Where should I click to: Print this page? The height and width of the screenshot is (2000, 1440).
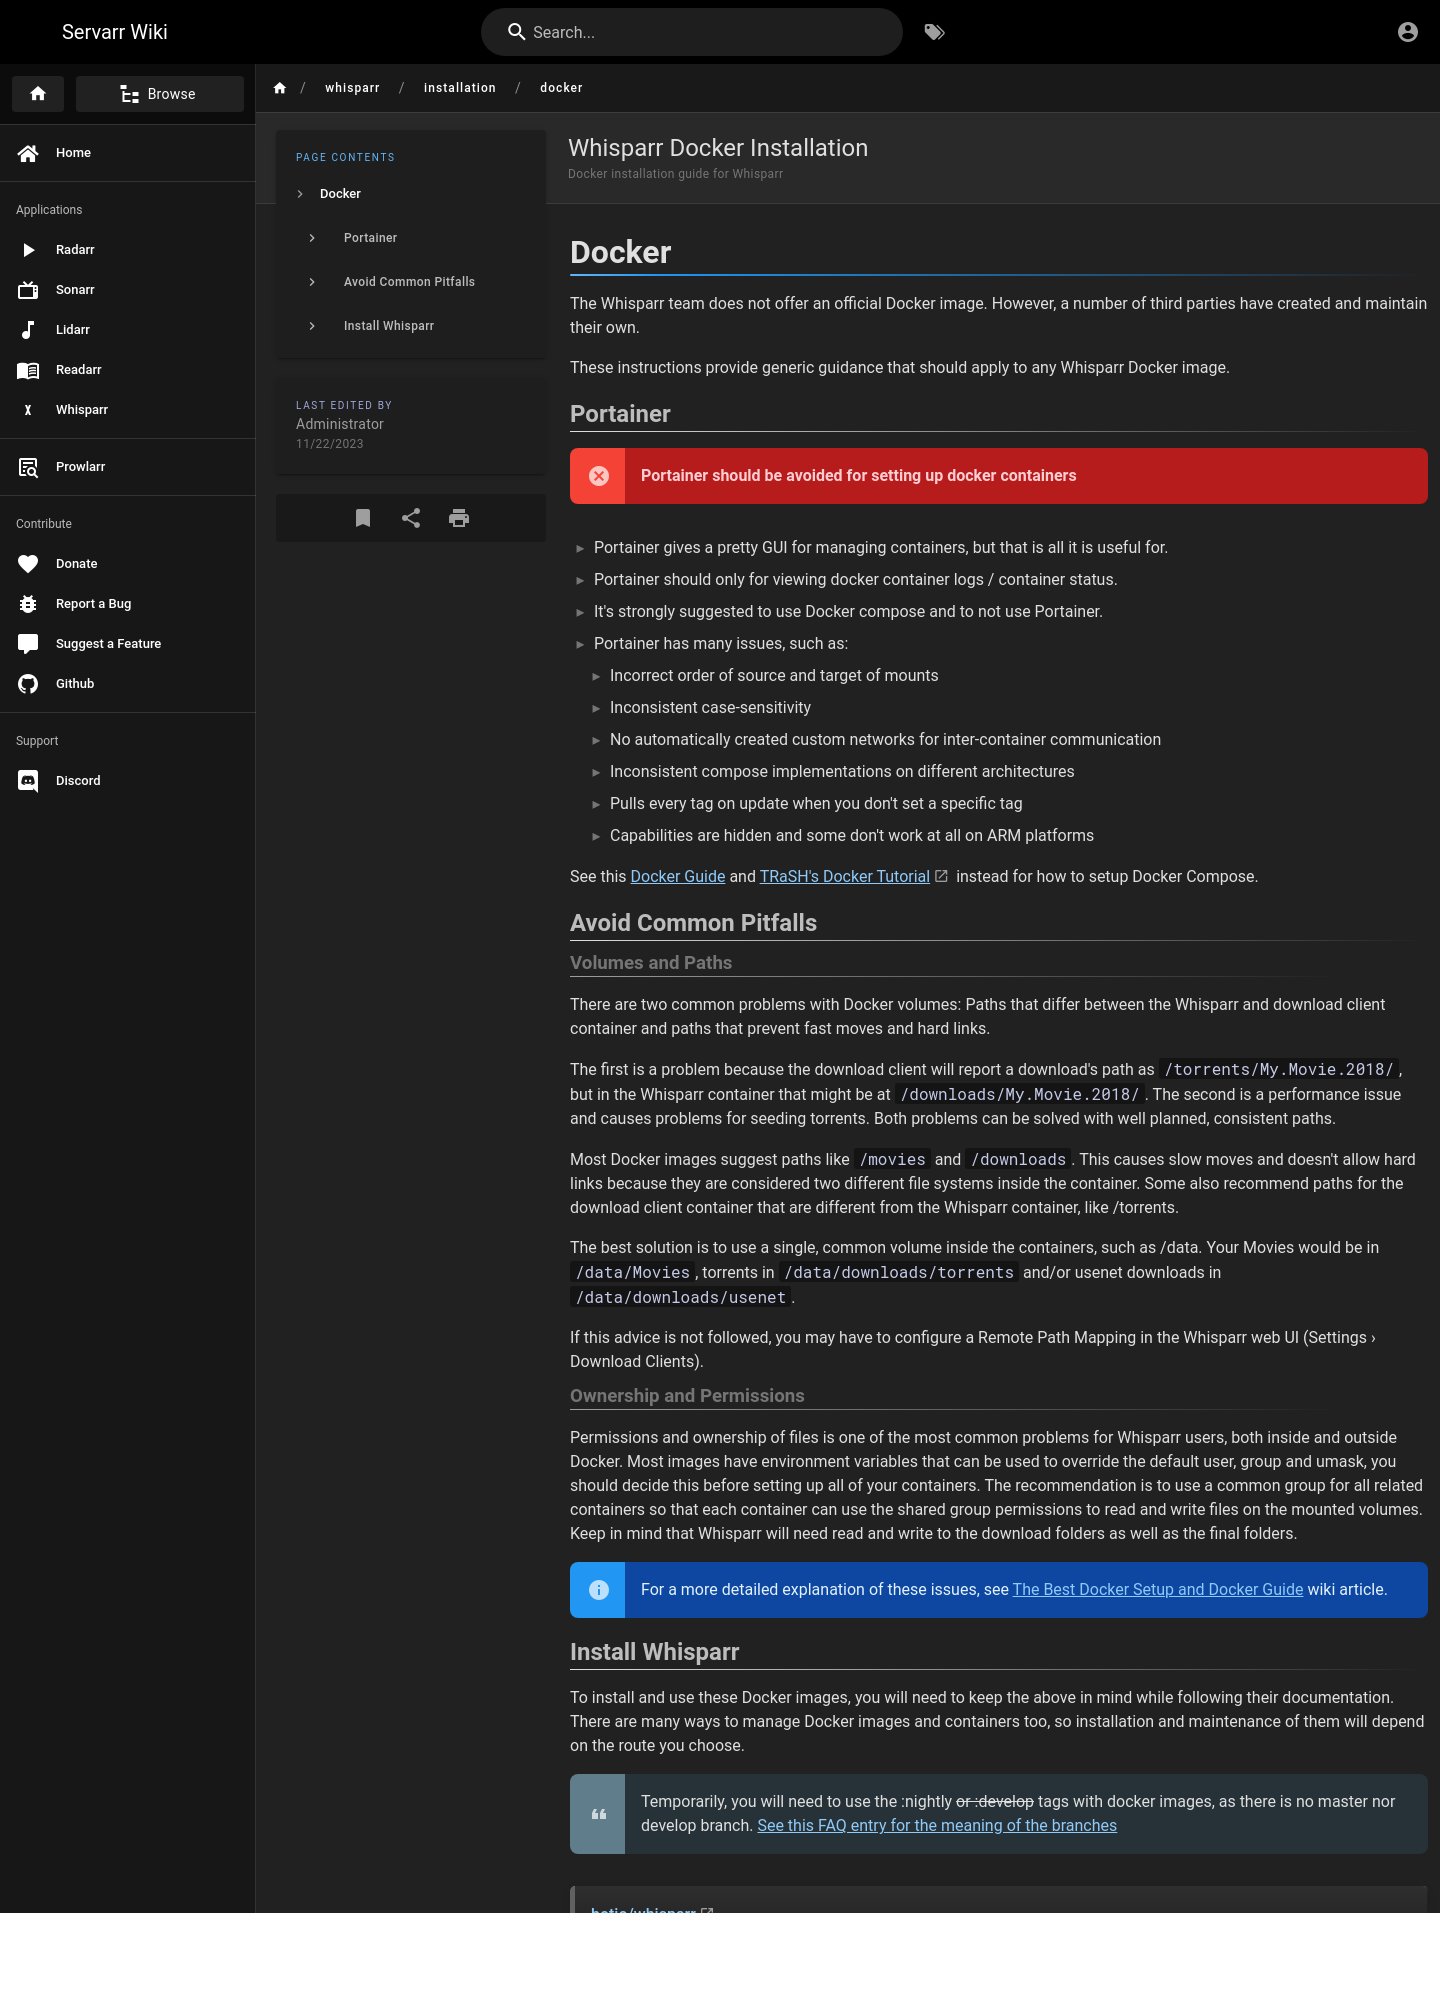click(x=459, y=518)
